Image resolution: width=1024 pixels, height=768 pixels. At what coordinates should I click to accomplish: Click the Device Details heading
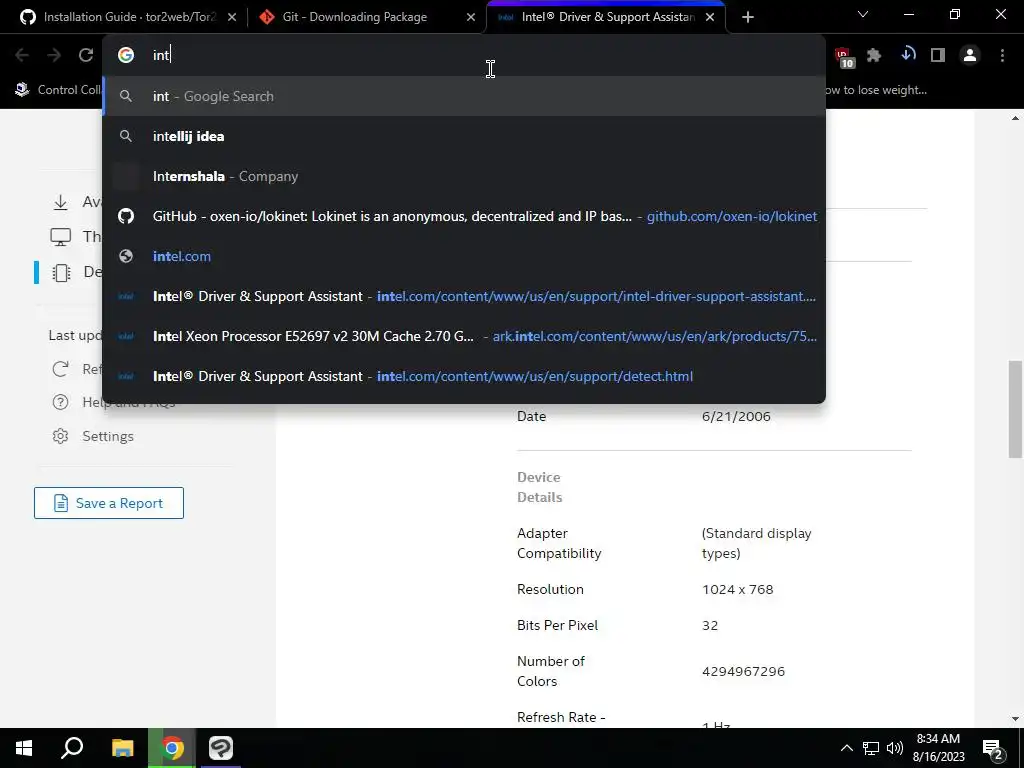click(x=539, y=487)
